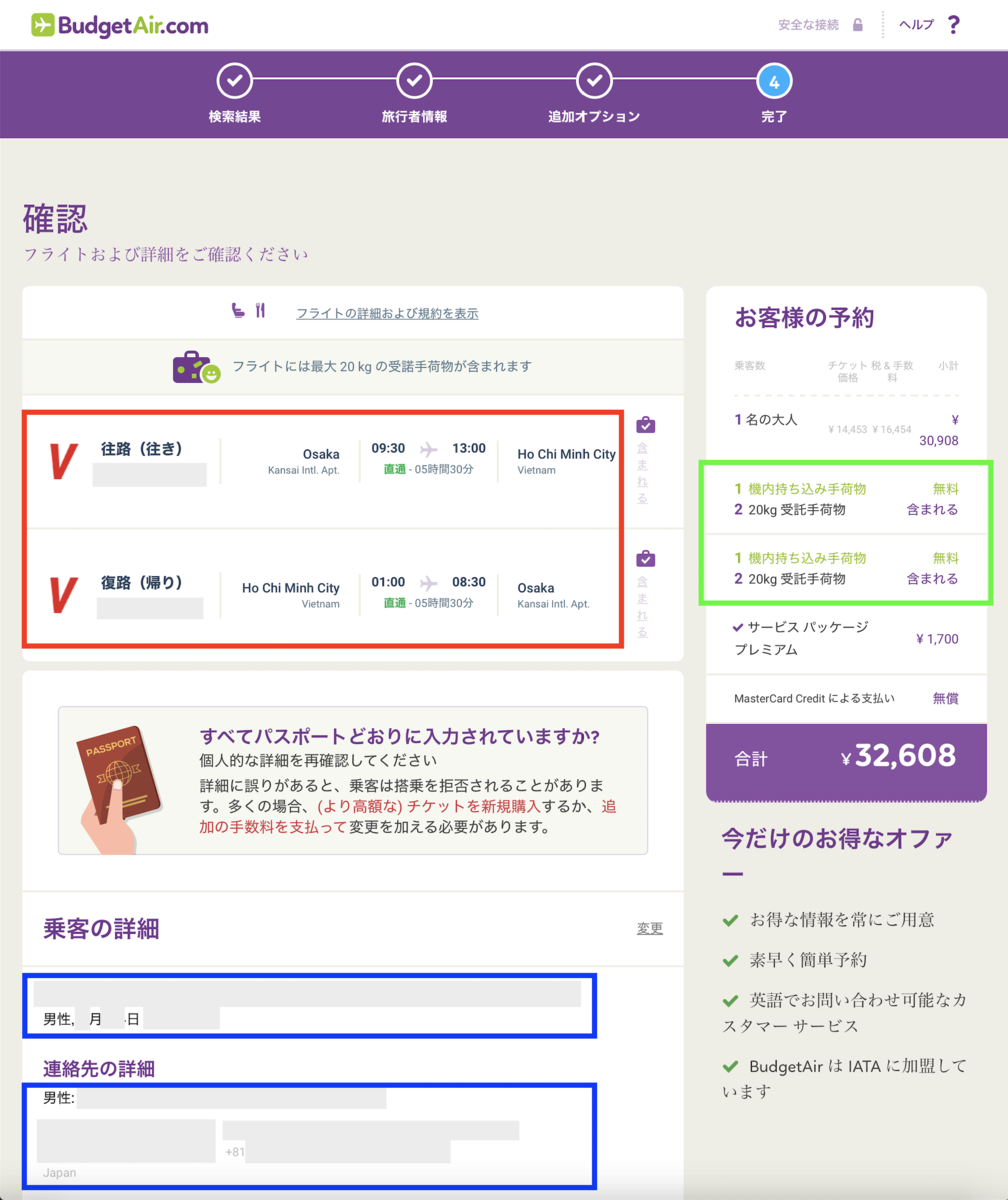Click the VietJet logo on return flight
Viewport: 1008px width, 1200px height.
(63, 595)
